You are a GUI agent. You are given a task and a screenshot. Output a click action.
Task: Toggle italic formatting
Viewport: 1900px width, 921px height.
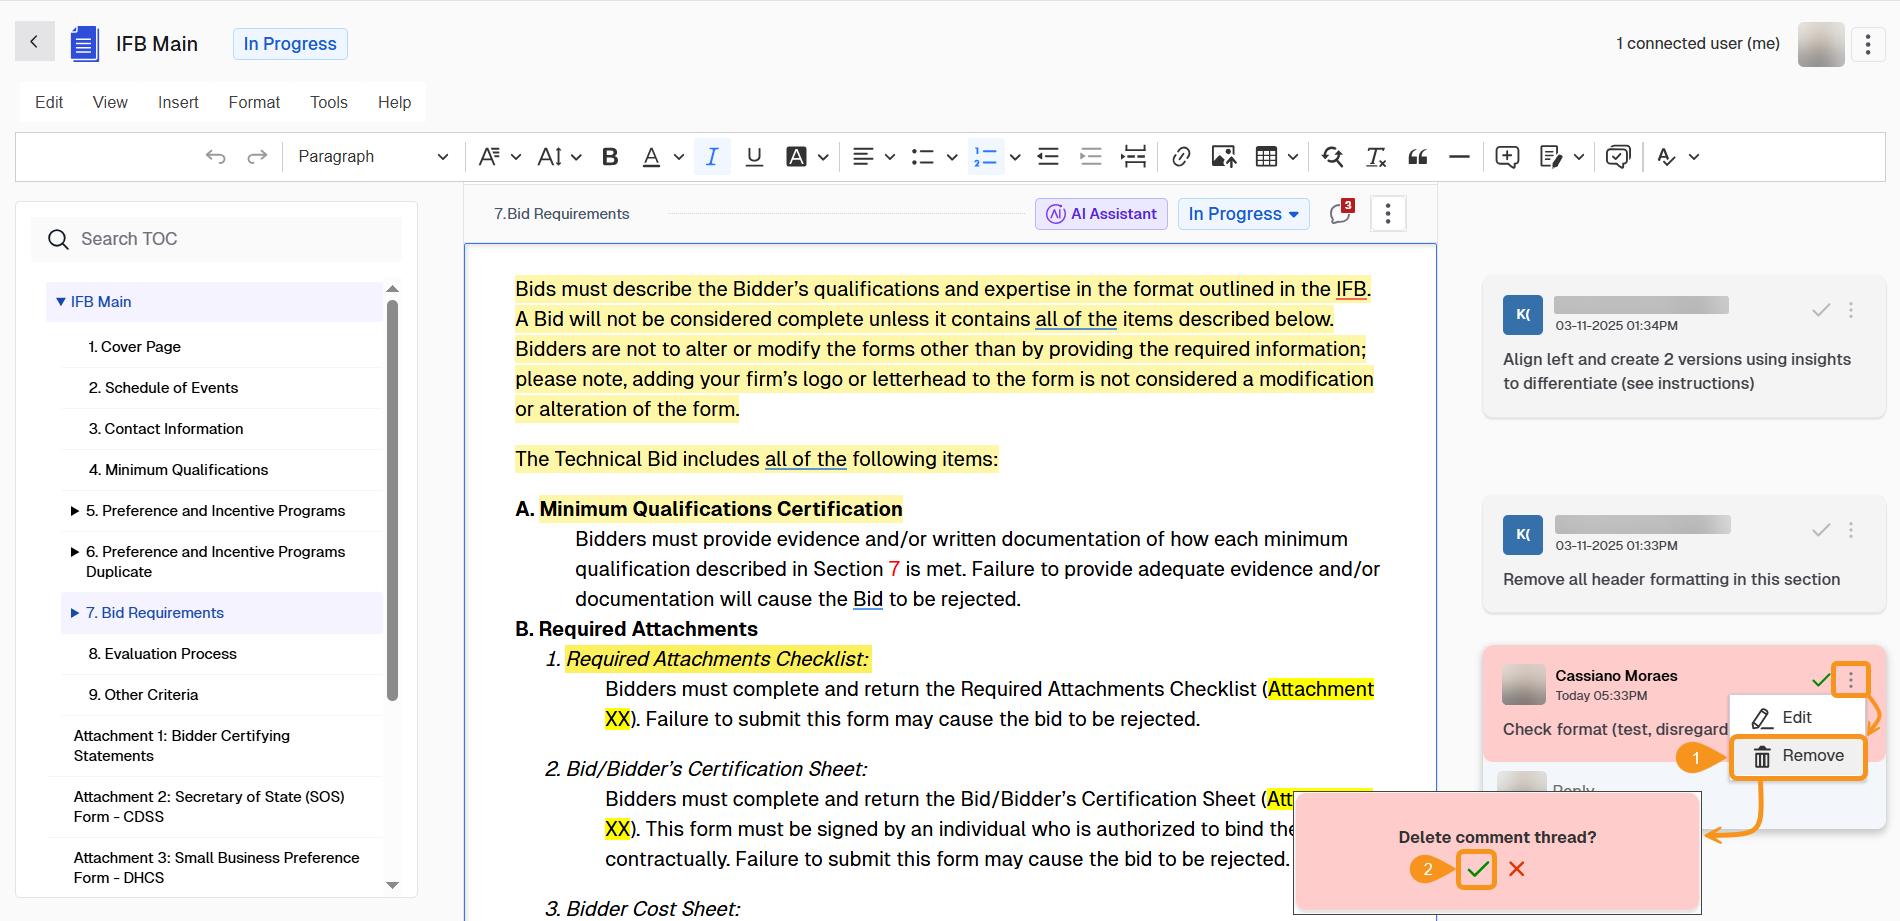[x=712, y=157]
